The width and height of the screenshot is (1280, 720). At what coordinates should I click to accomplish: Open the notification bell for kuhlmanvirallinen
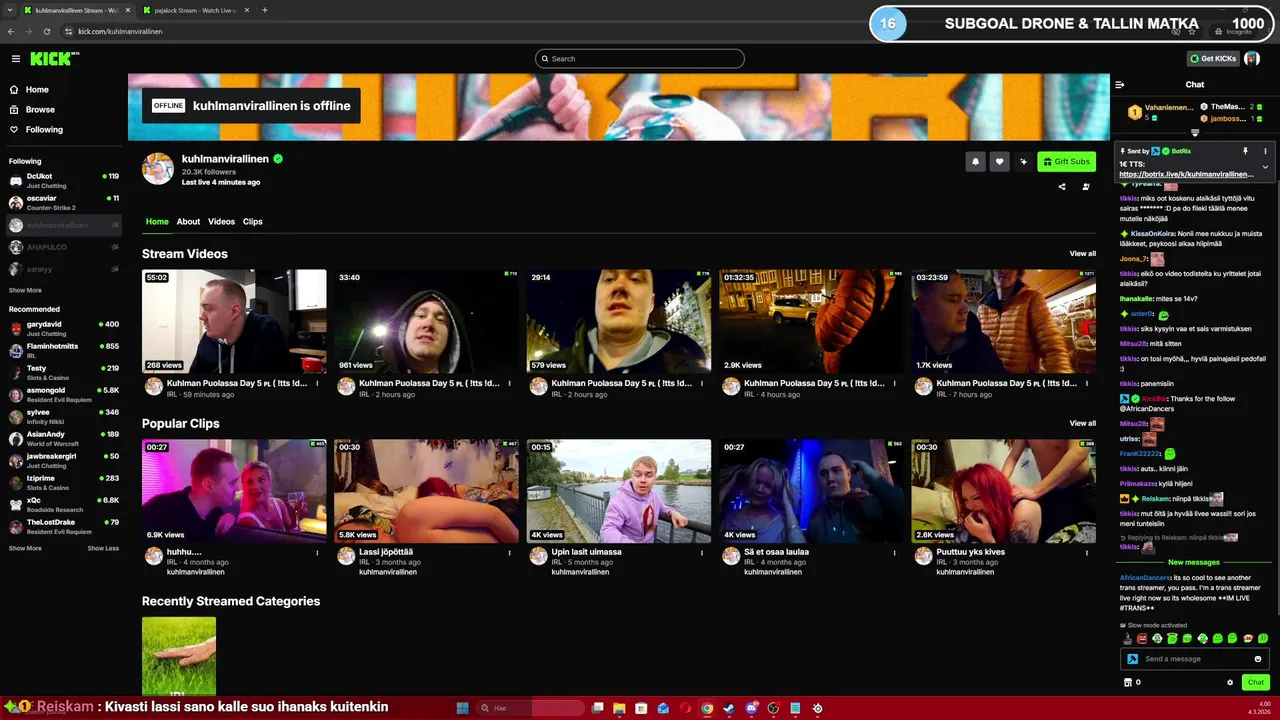coord(976,162)
